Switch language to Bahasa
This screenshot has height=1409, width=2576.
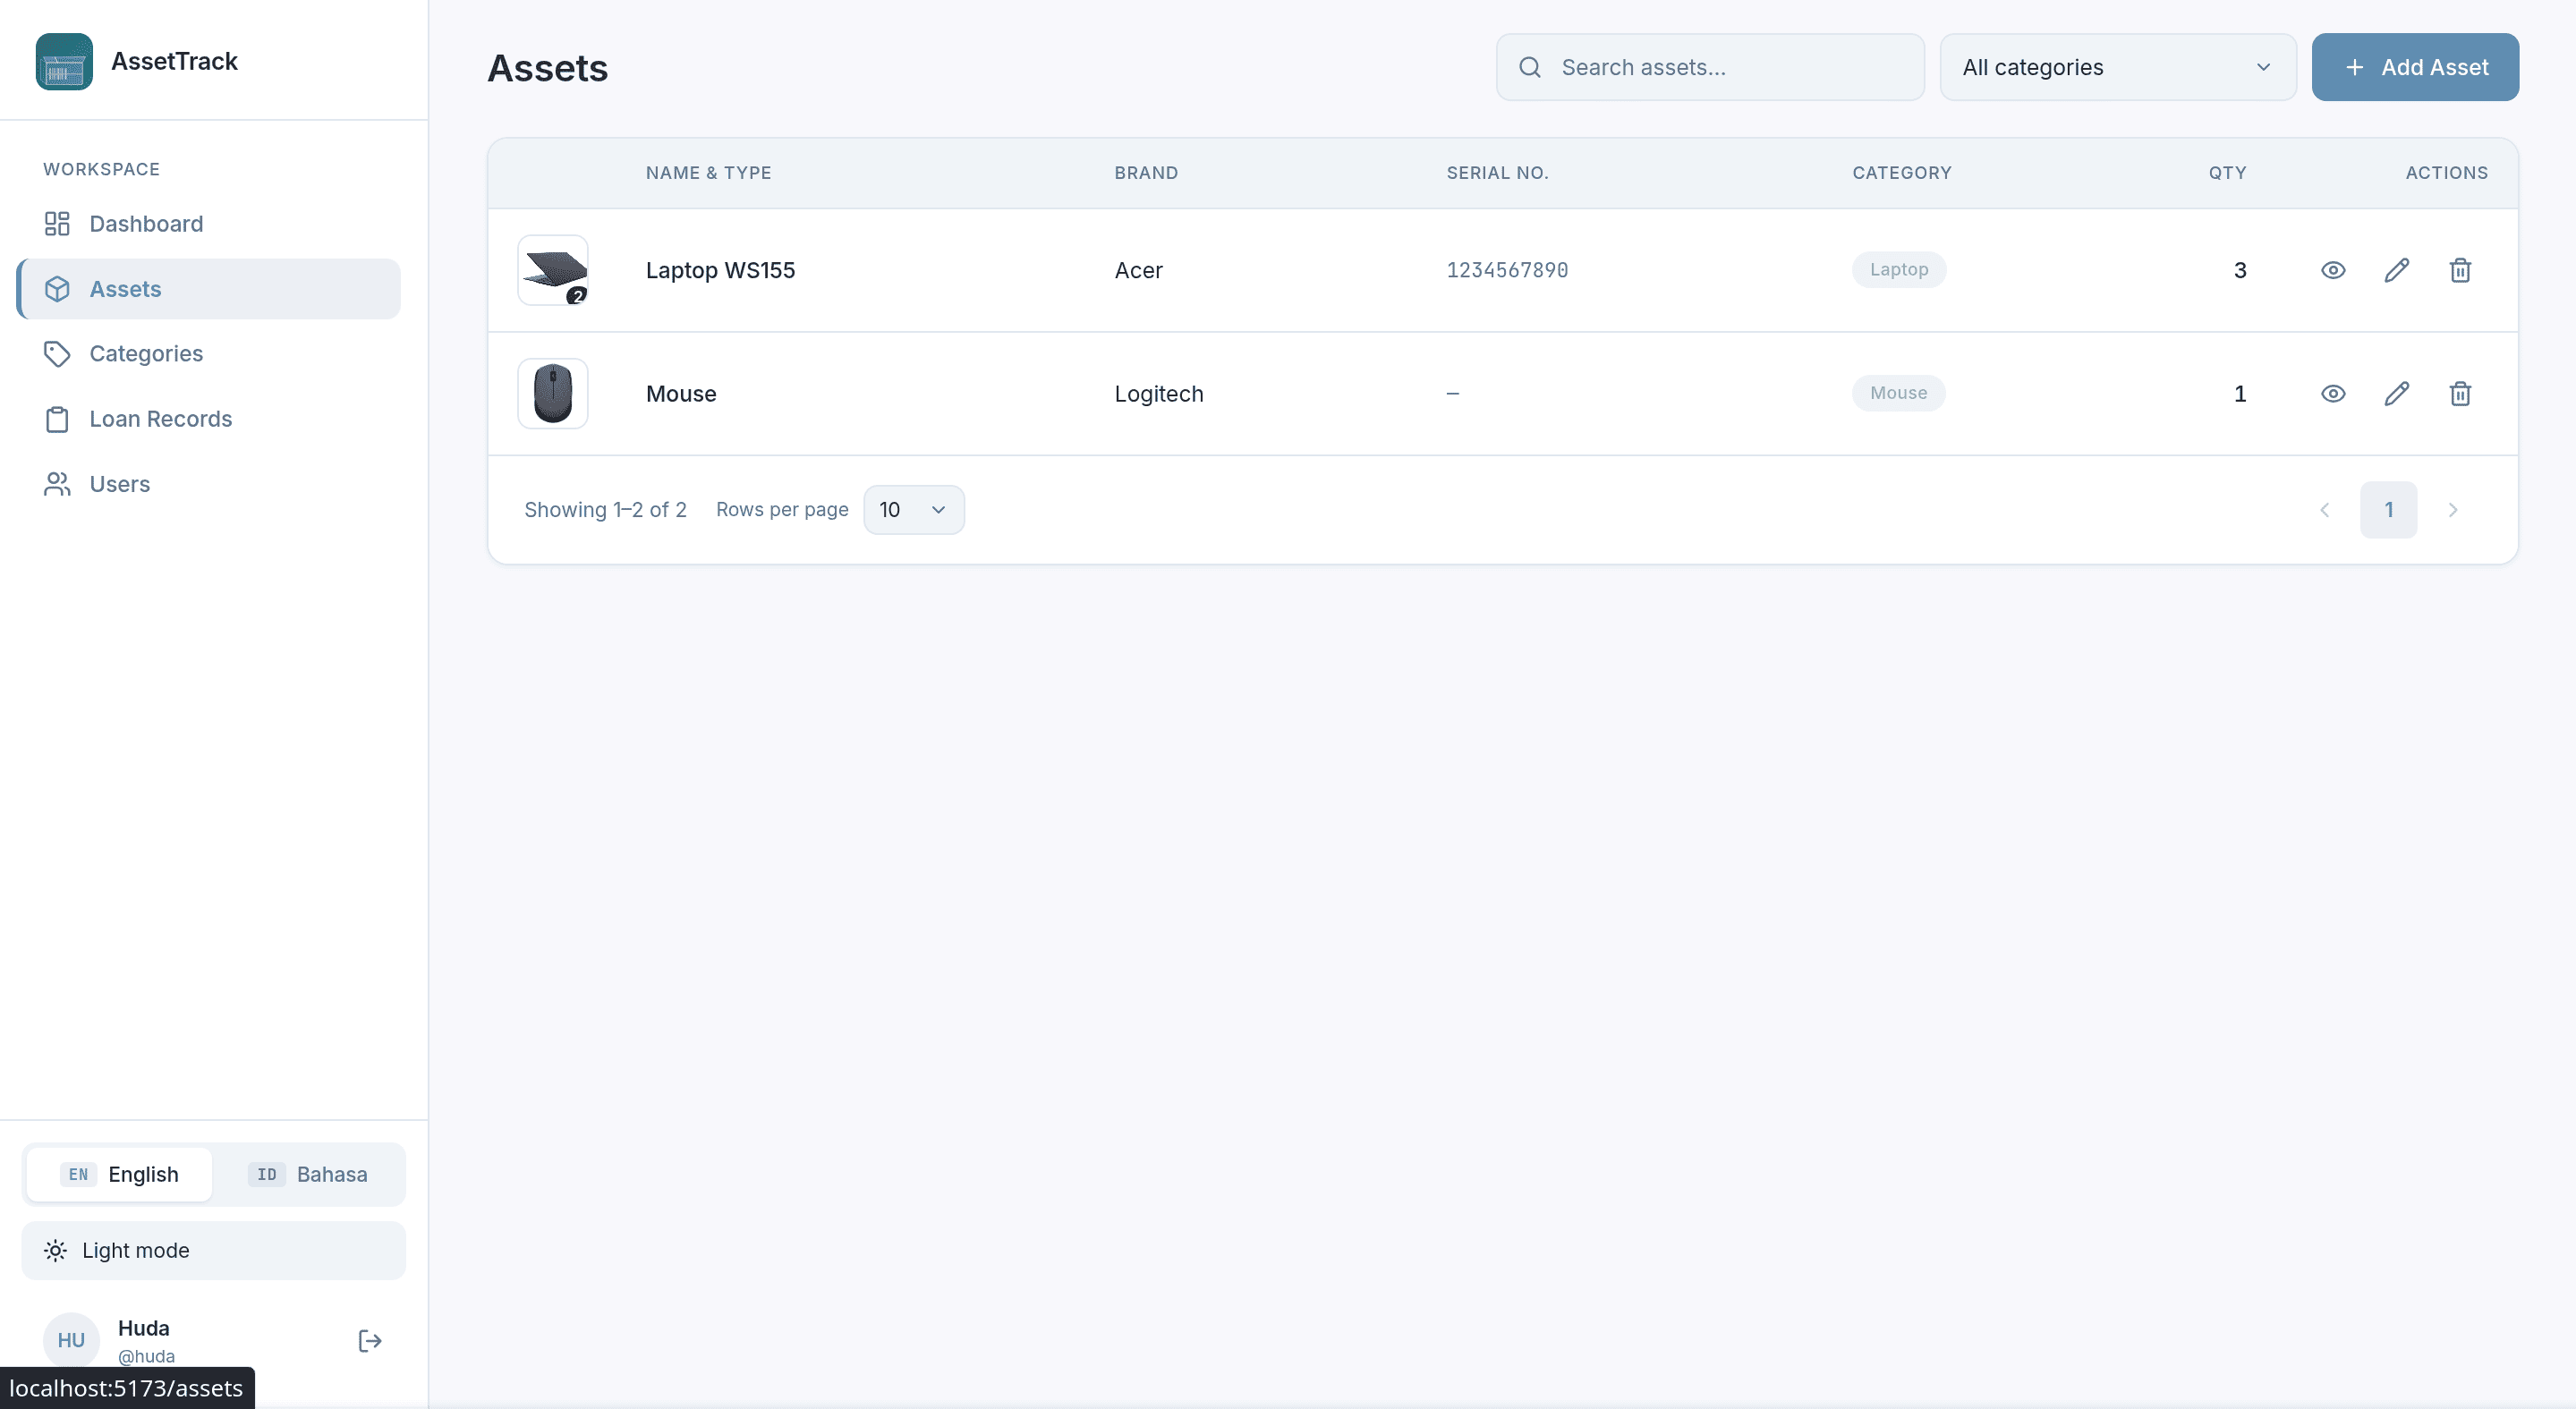(x=308, y=1175)
